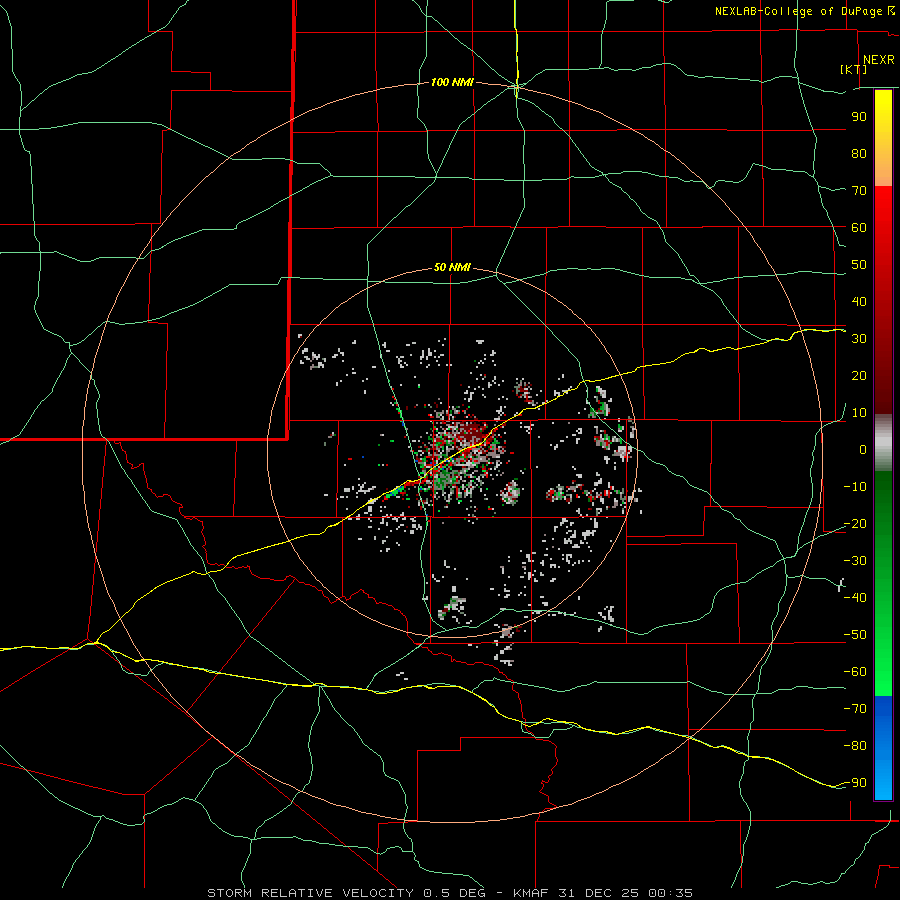
Task: Click the "0" value on velocity scale
Action: click(863, 449)
